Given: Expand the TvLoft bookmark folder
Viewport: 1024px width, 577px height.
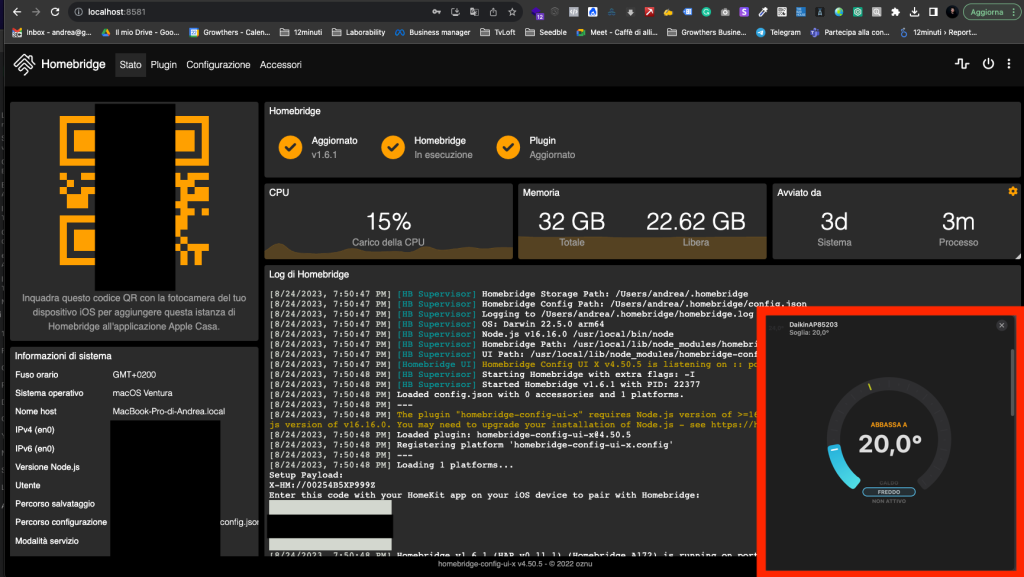Looking at the screenshot, I should tap(498, 32).
